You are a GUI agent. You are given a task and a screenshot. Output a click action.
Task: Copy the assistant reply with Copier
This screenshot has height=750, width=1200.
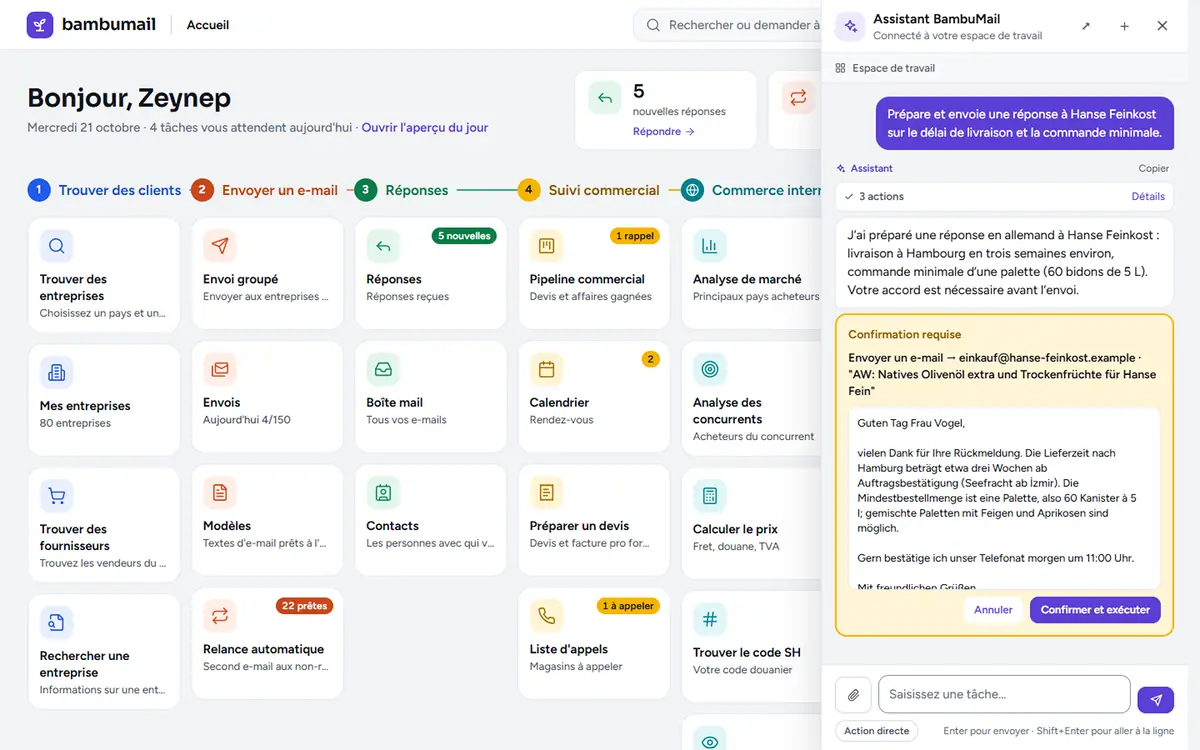coord(1154,168)
